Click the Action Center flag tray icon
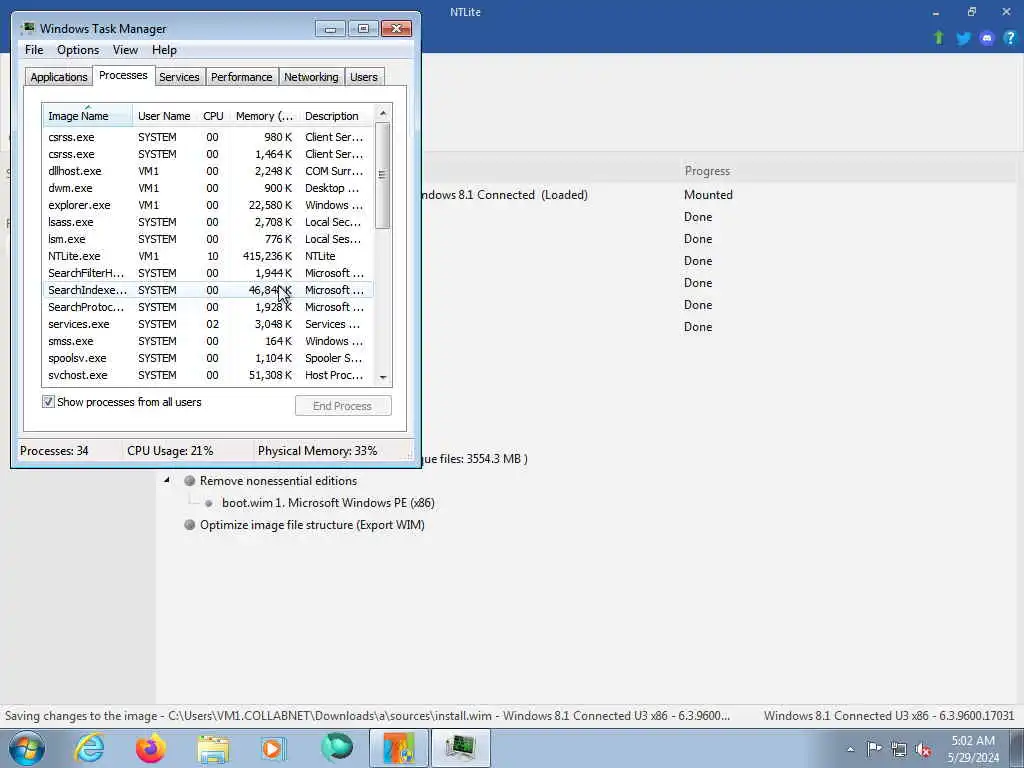This screenshot has width=1024, height=768. click(x=874, y=748)
